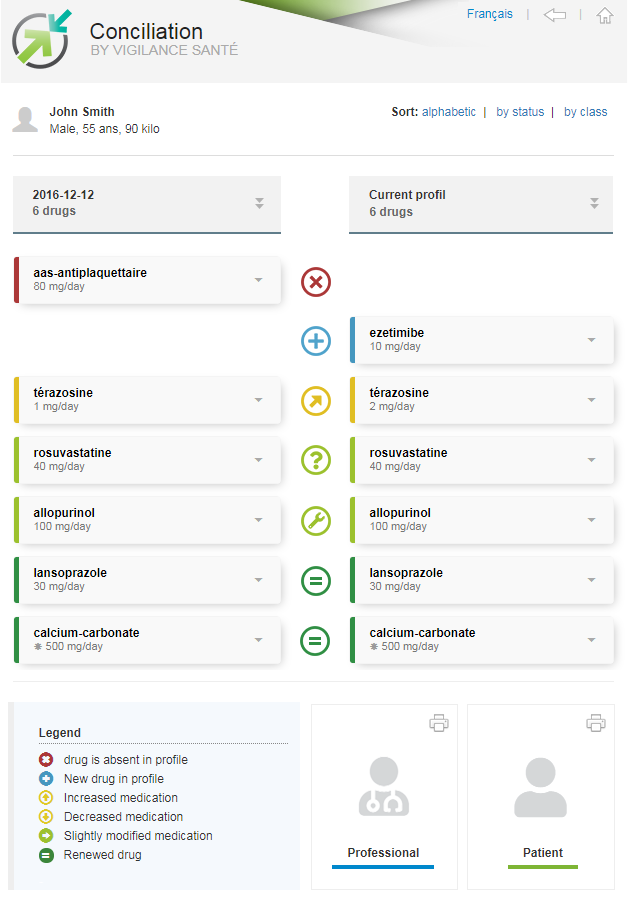The image size is (628, 902).
Task: Print the Patient report via printer icon
Action: coord(596,723)
